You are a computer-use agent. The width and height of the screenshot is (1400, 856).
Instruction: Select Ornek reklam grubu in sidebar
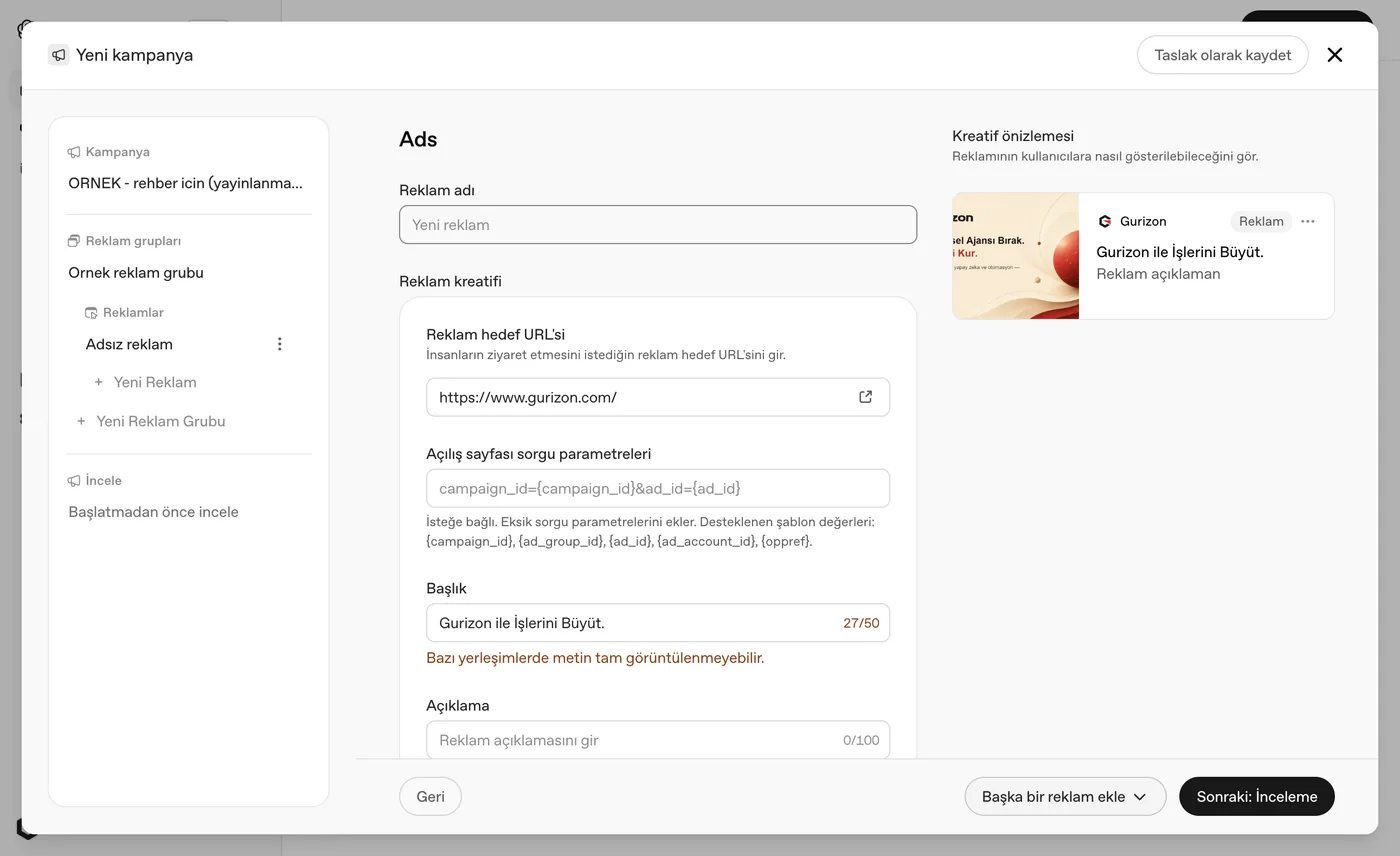[136, 273]
